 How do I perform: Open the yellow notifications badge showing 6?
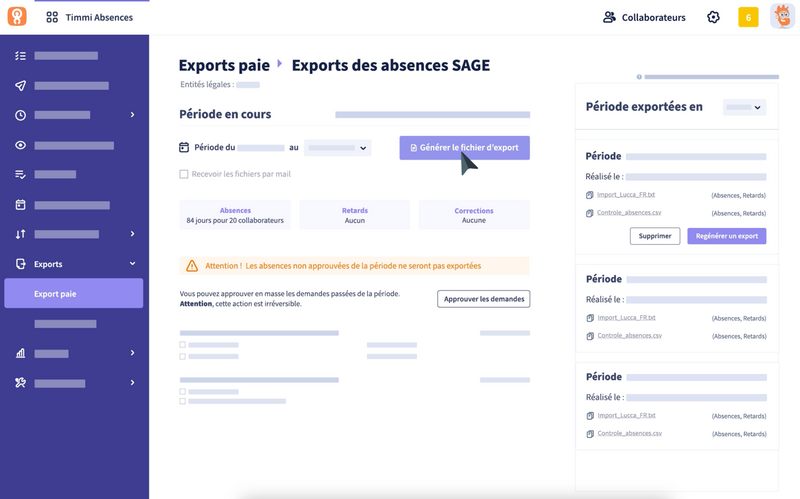pos(748,17)
